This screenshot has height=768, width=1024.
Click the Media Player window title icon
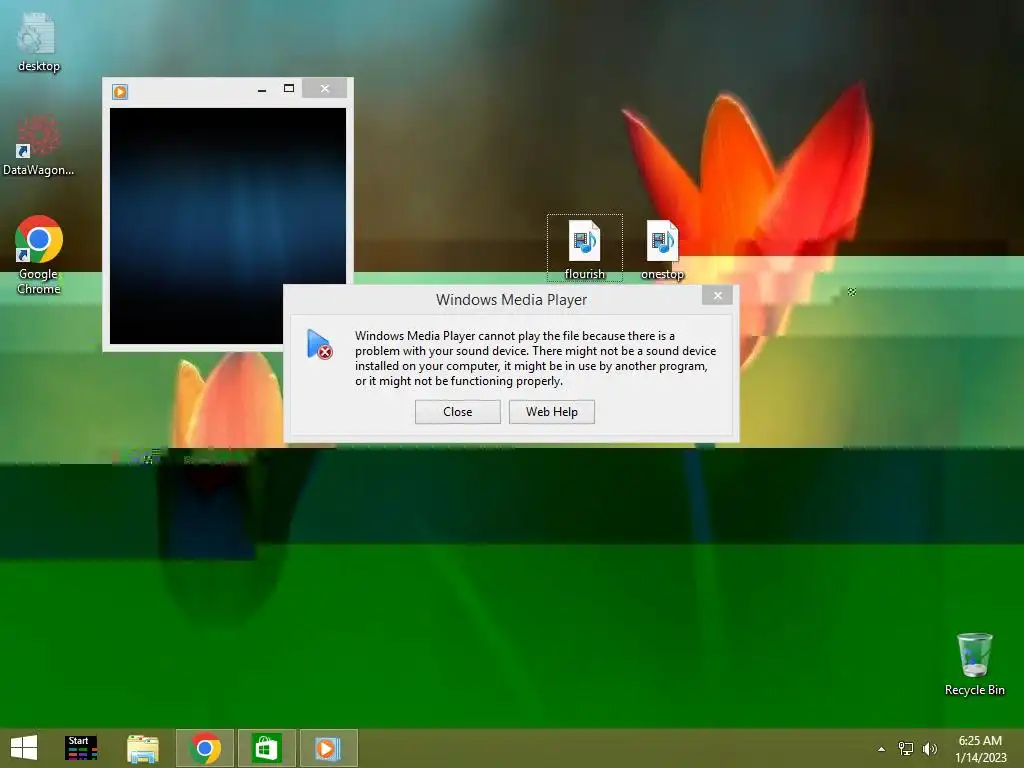click(120, 91)
